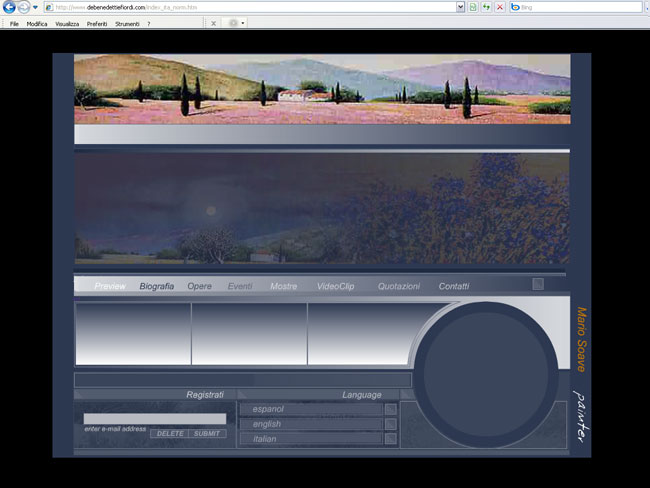
Task: Click the Tuscan landscape banner painting
Action: 322,89
